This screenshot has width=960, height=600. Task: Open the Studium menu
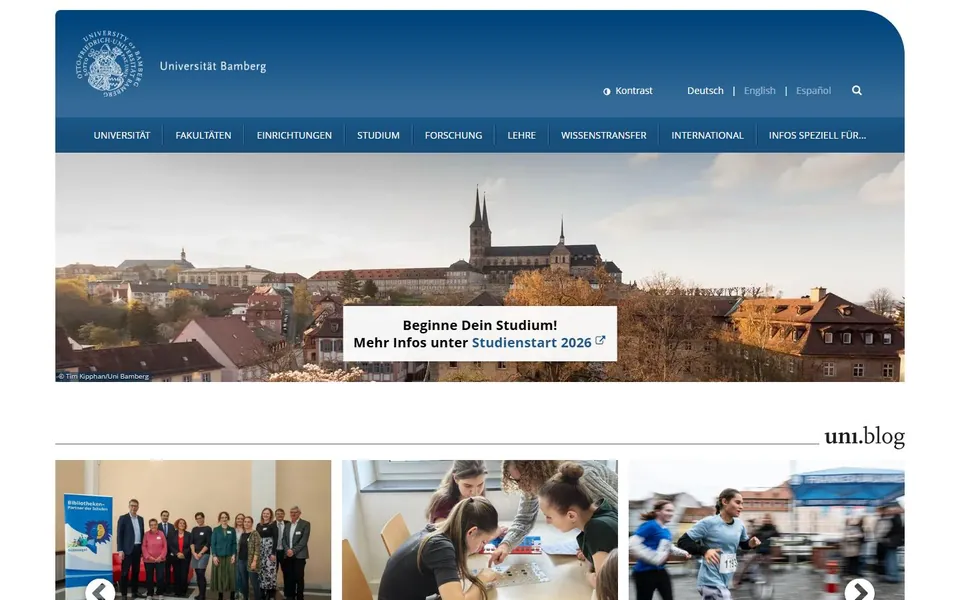(378, 135)
